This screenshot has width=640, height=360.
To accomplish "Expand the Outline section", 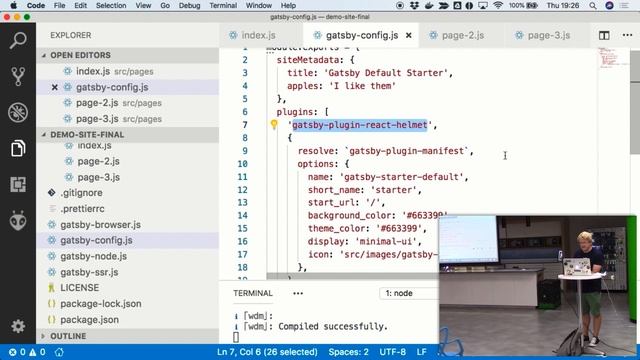I will (x=127, y=336).
